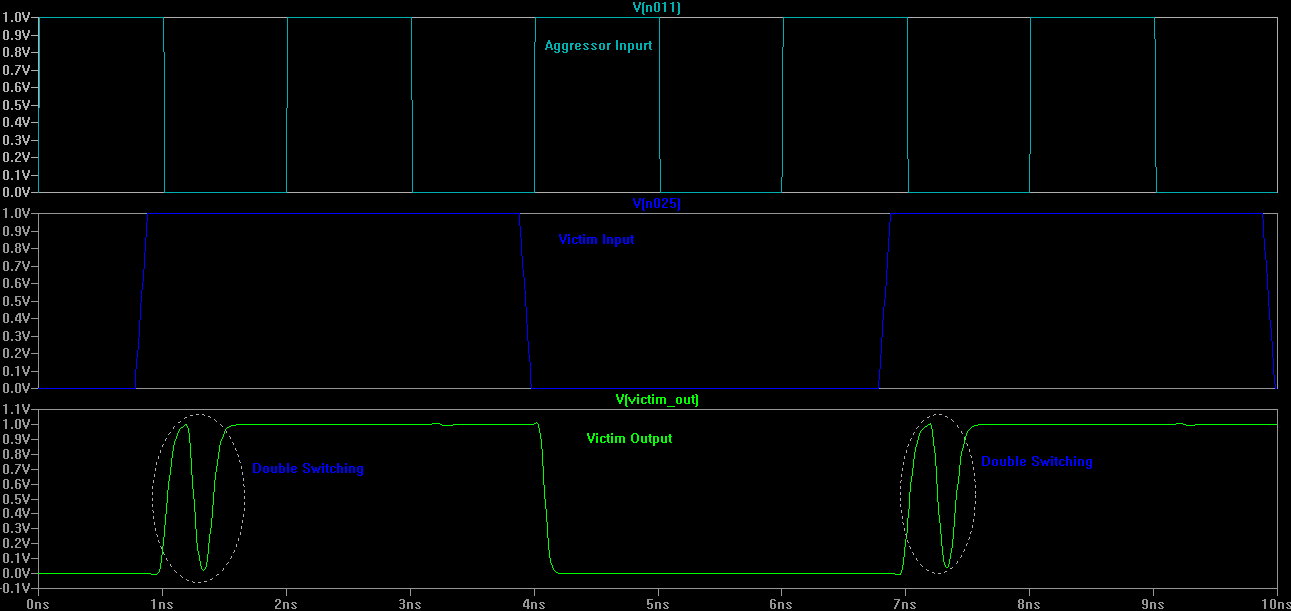Click the 1.0V axis label on the top pane

point(17,15)
